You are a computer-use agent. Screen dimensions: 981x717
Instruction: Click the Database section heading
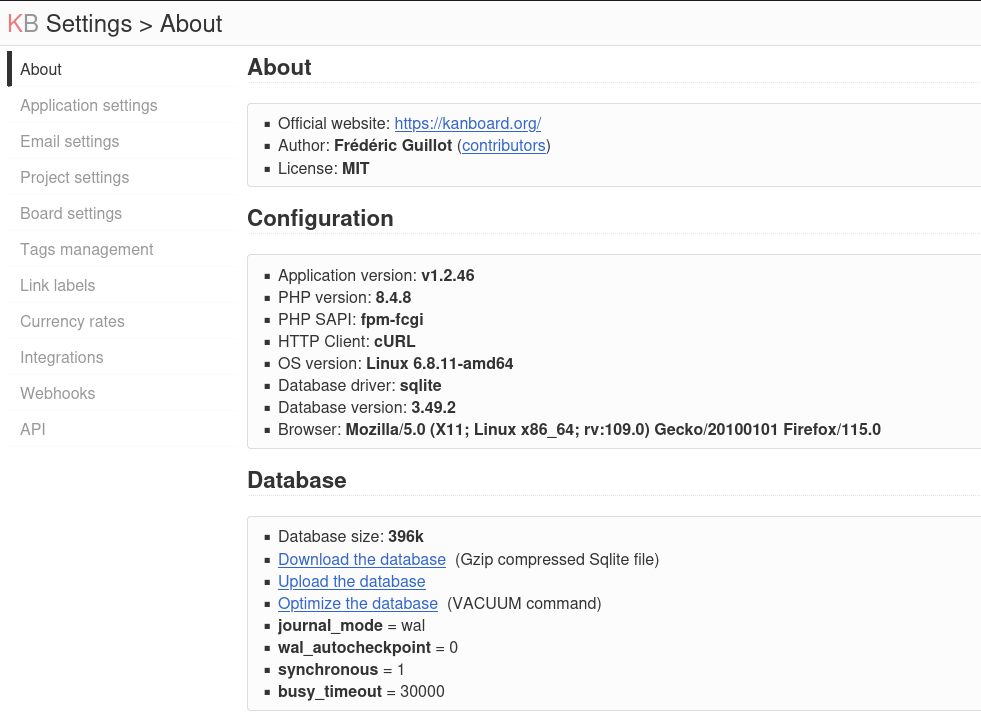pos(297,480)
